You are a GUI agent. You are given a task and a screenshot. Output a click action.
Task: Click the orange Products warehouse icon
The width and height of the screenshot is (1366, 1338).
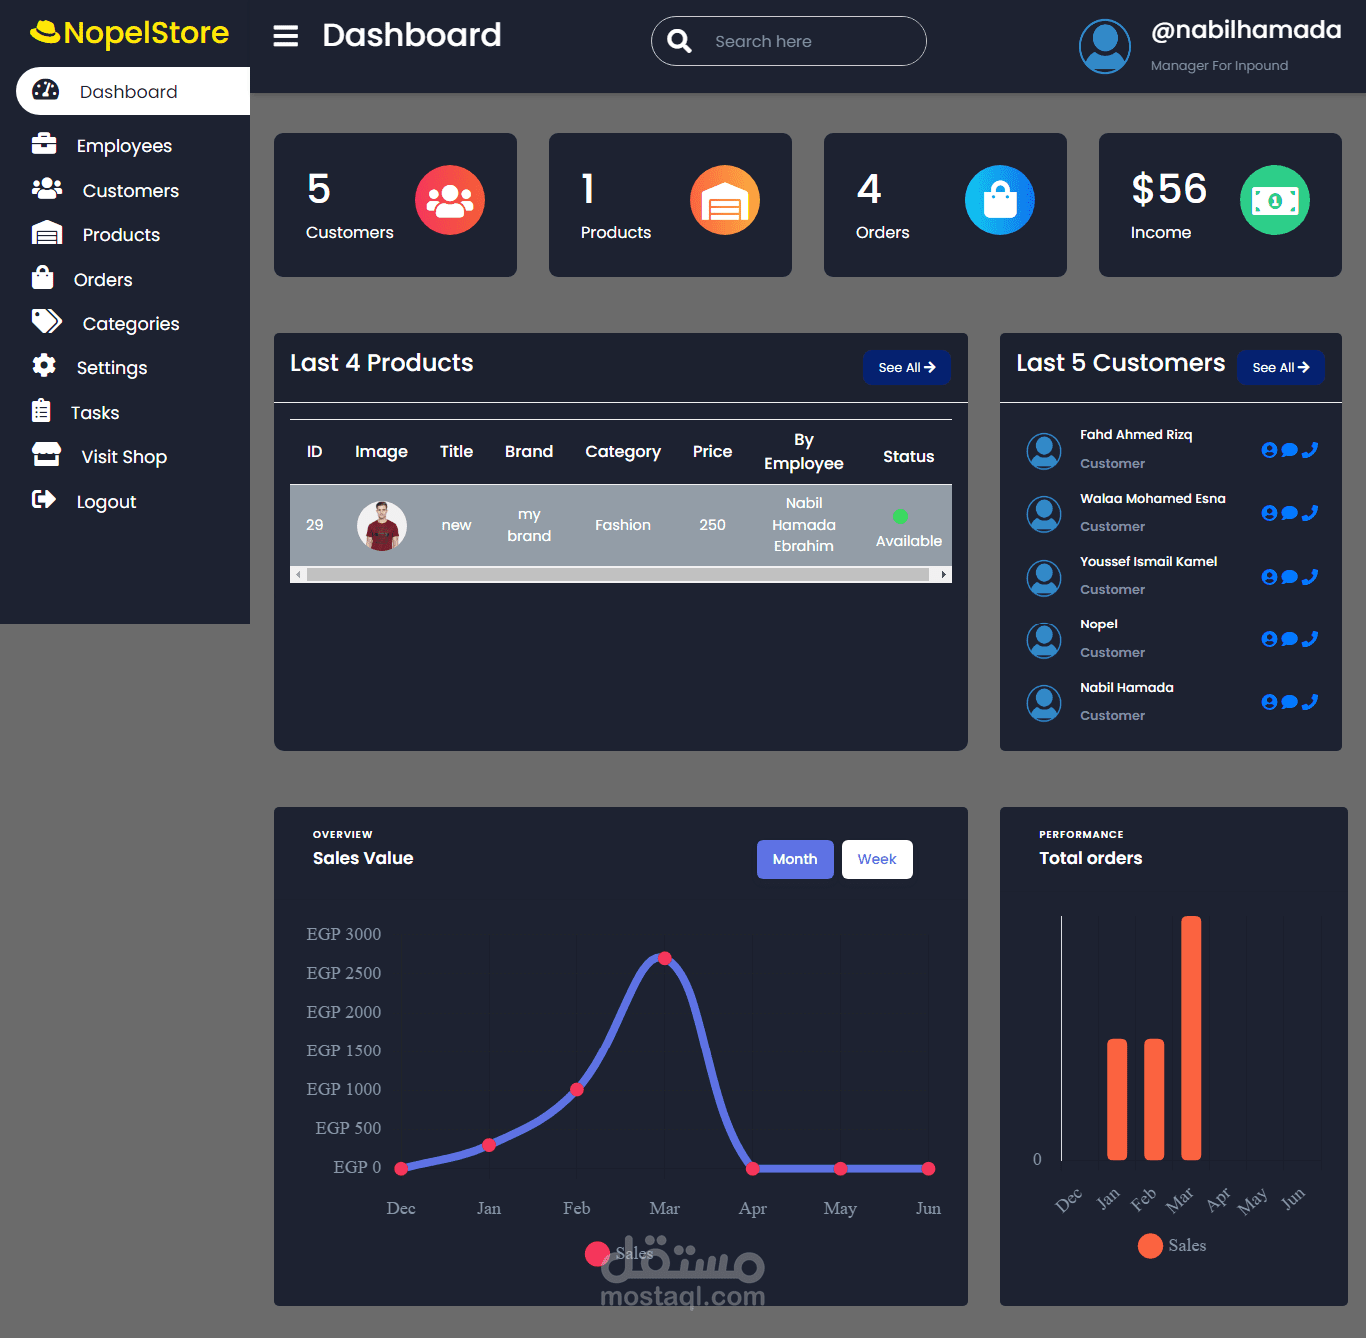click(725, 200)
